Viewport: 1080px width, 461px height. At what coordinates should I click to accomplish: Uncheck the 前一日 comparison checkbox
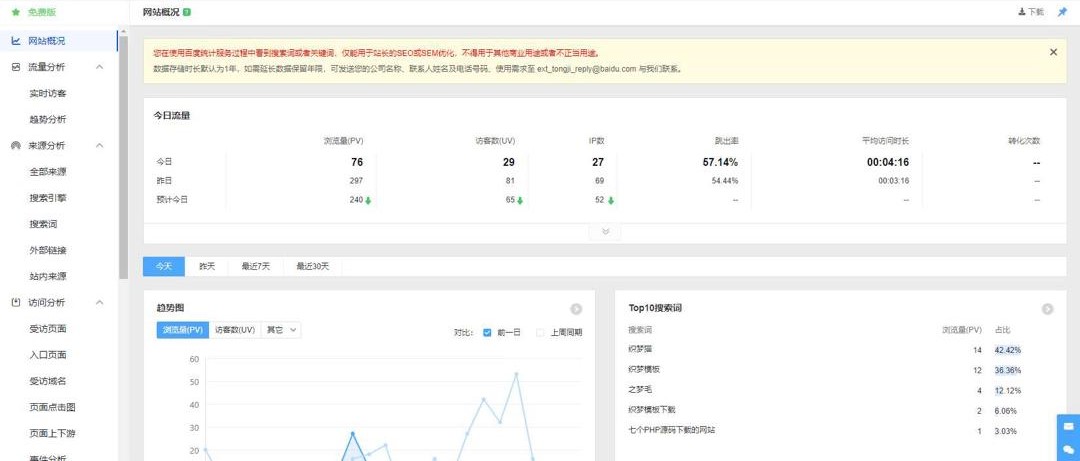point(487,331)
